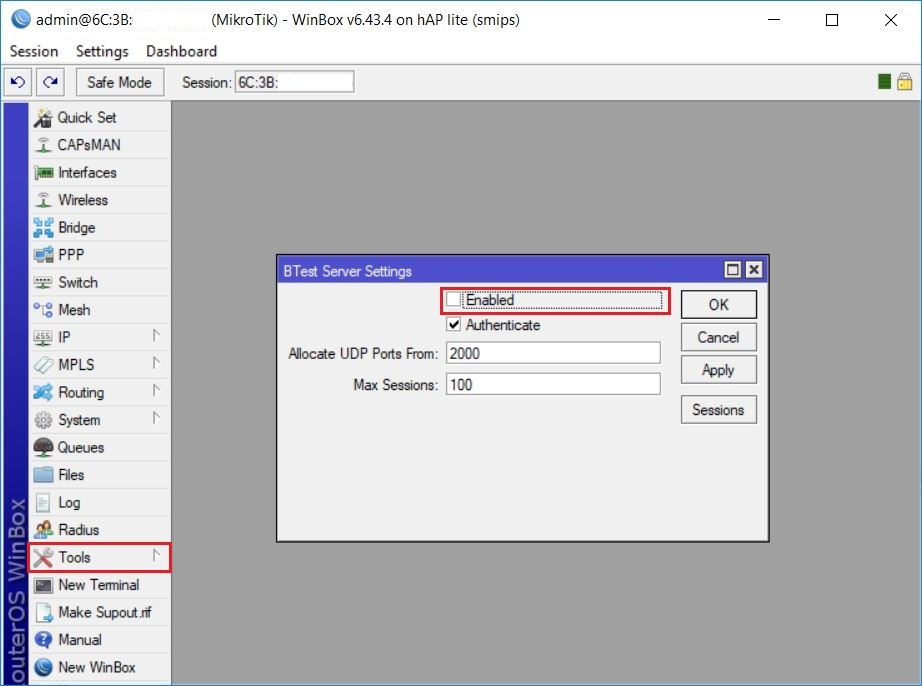Expand the Routing submenu
This screenshot has height=686, width=922.
99,392
